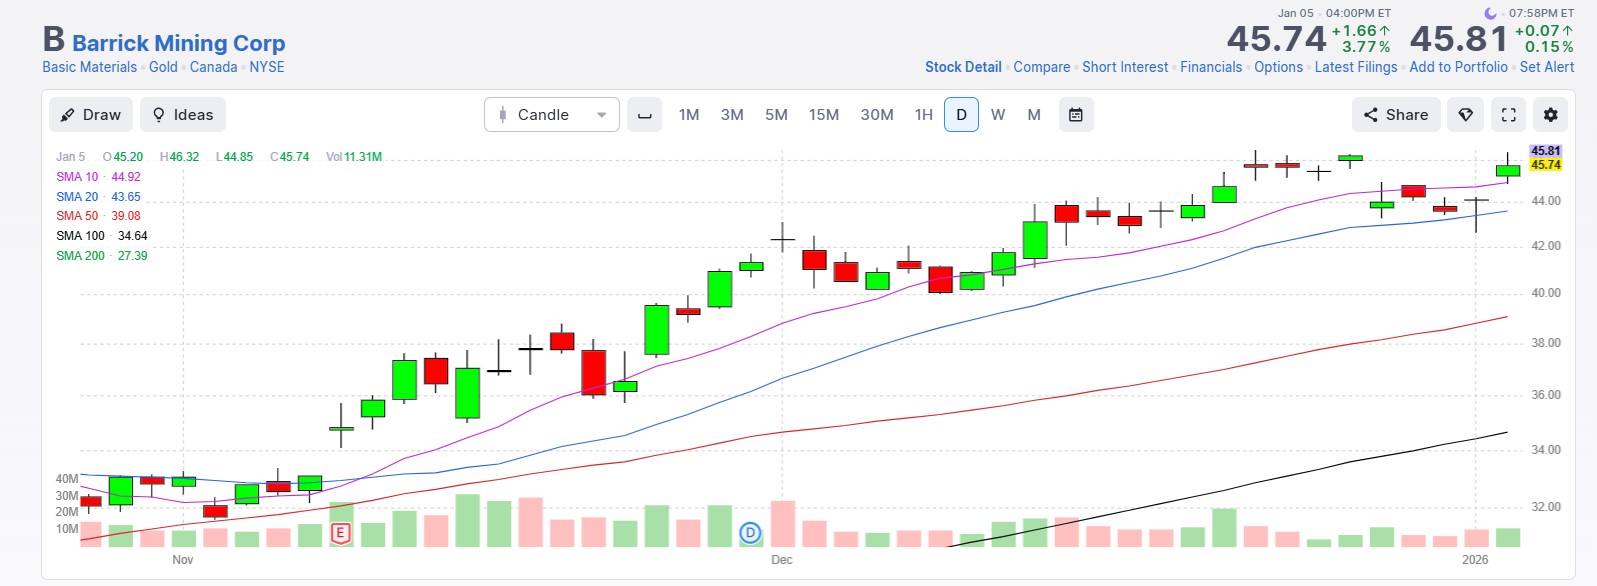The width and height of the screenshot is (1597, 586).
Task: Click the diamond premium icon
Action: [x=1465, y=115]
